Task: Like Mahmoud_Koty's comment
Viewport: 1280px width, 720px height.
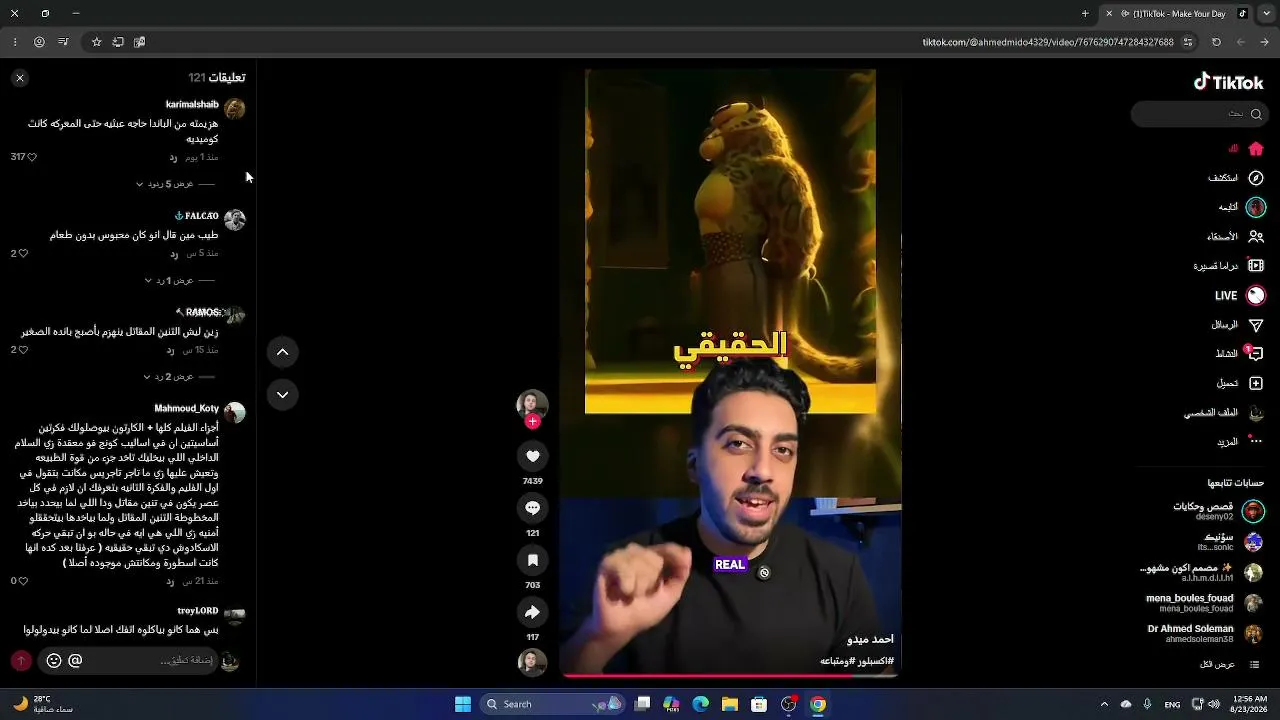Action: (23, 581)
